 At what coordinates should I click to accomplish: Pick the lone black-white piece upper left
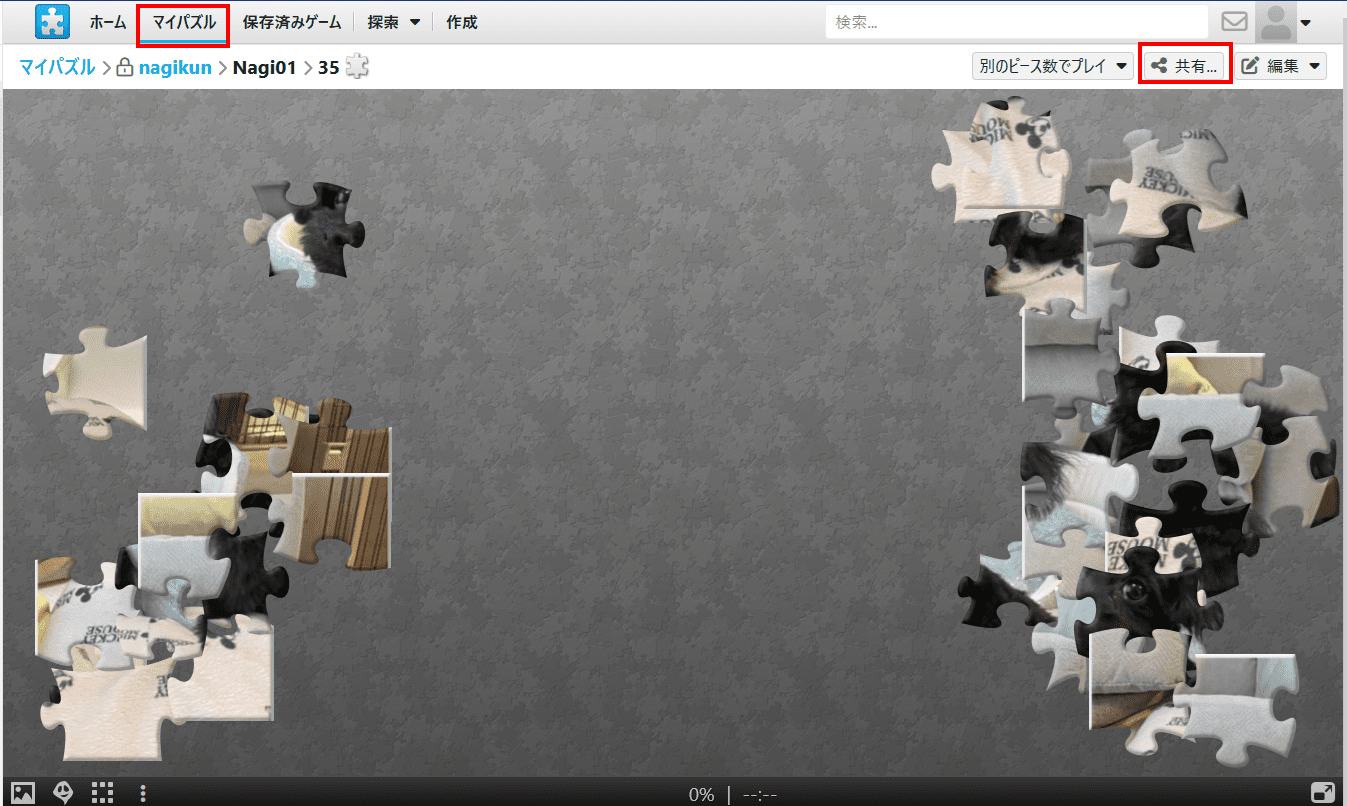(x=306, y=235)
